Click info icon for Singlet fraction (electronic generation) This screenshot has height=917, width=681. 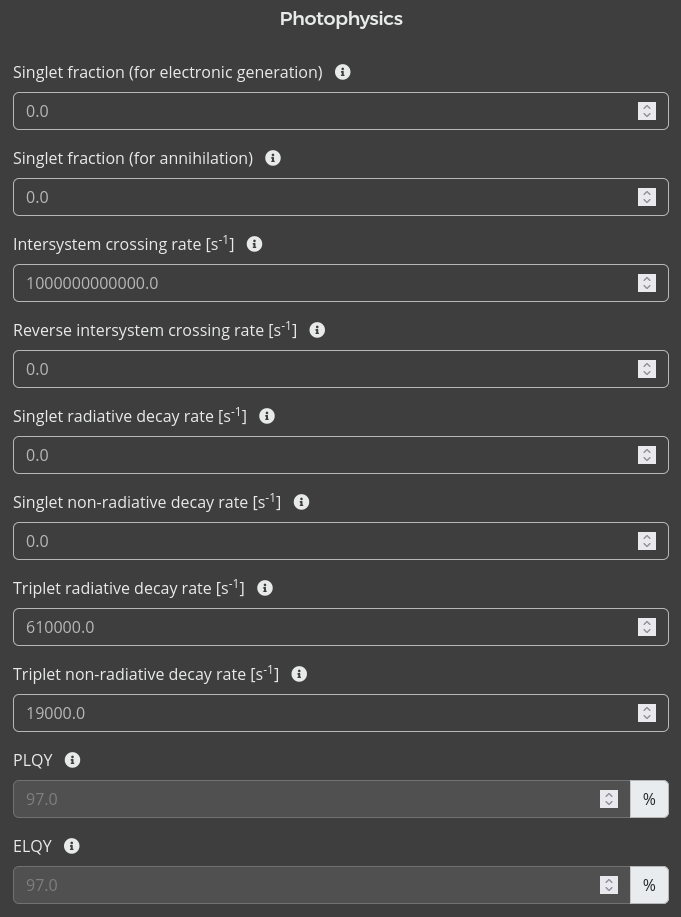[x=343, y=72]
